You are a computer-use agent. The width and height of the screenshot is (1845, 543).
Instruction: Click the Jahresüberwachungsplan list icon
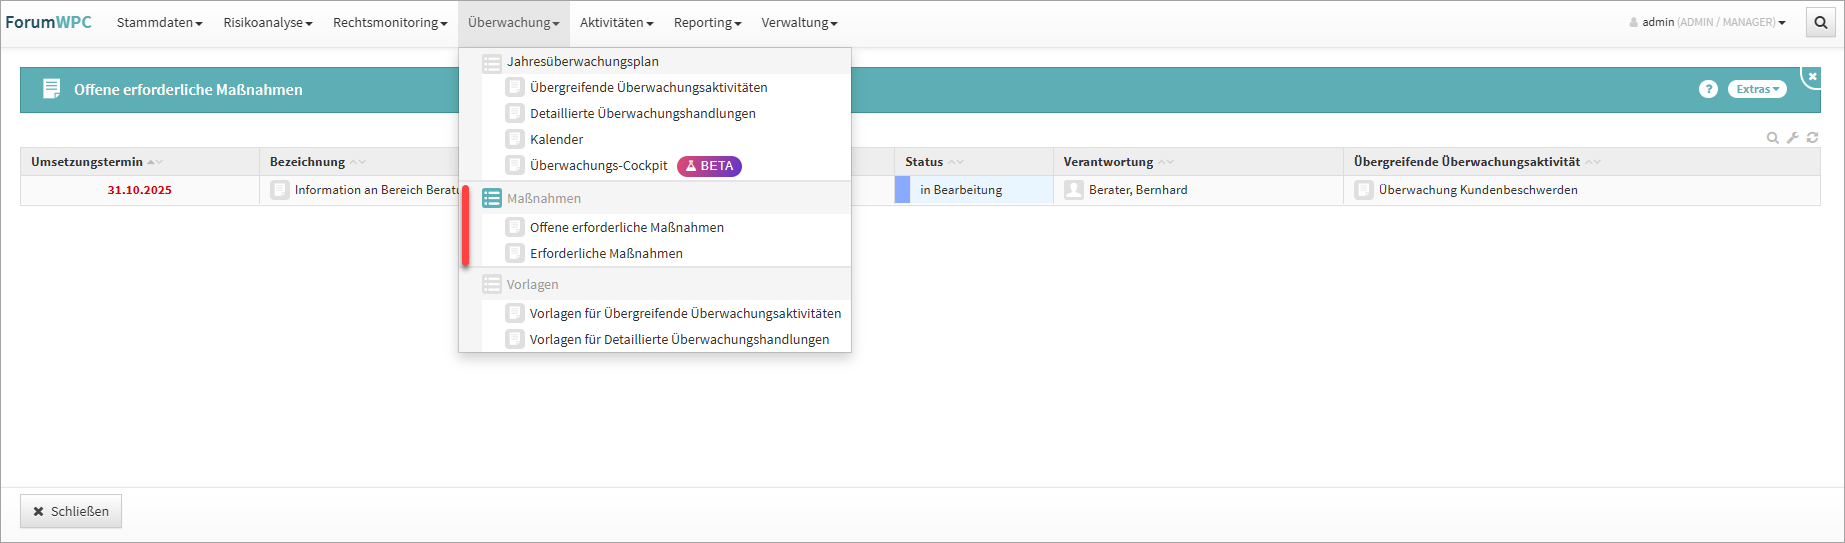491,63
